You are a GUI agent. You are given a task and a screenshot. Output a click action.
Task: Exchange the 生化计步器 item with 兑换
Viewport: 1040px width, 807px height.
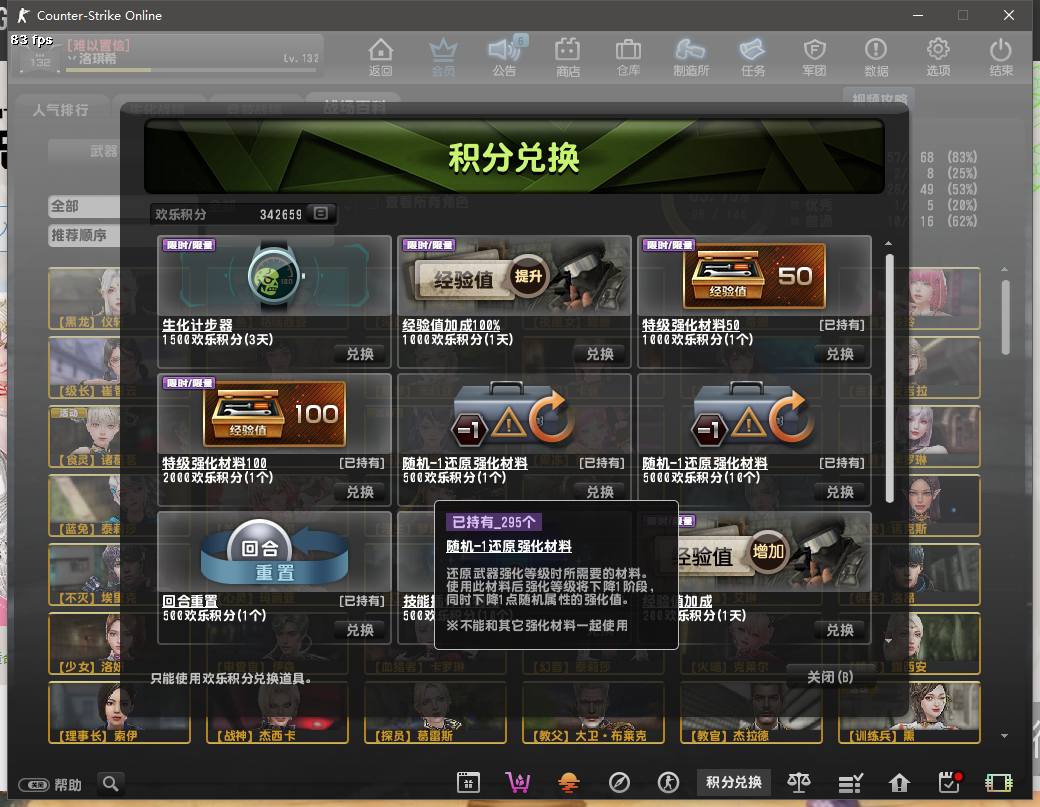click(x=360, y=354)
